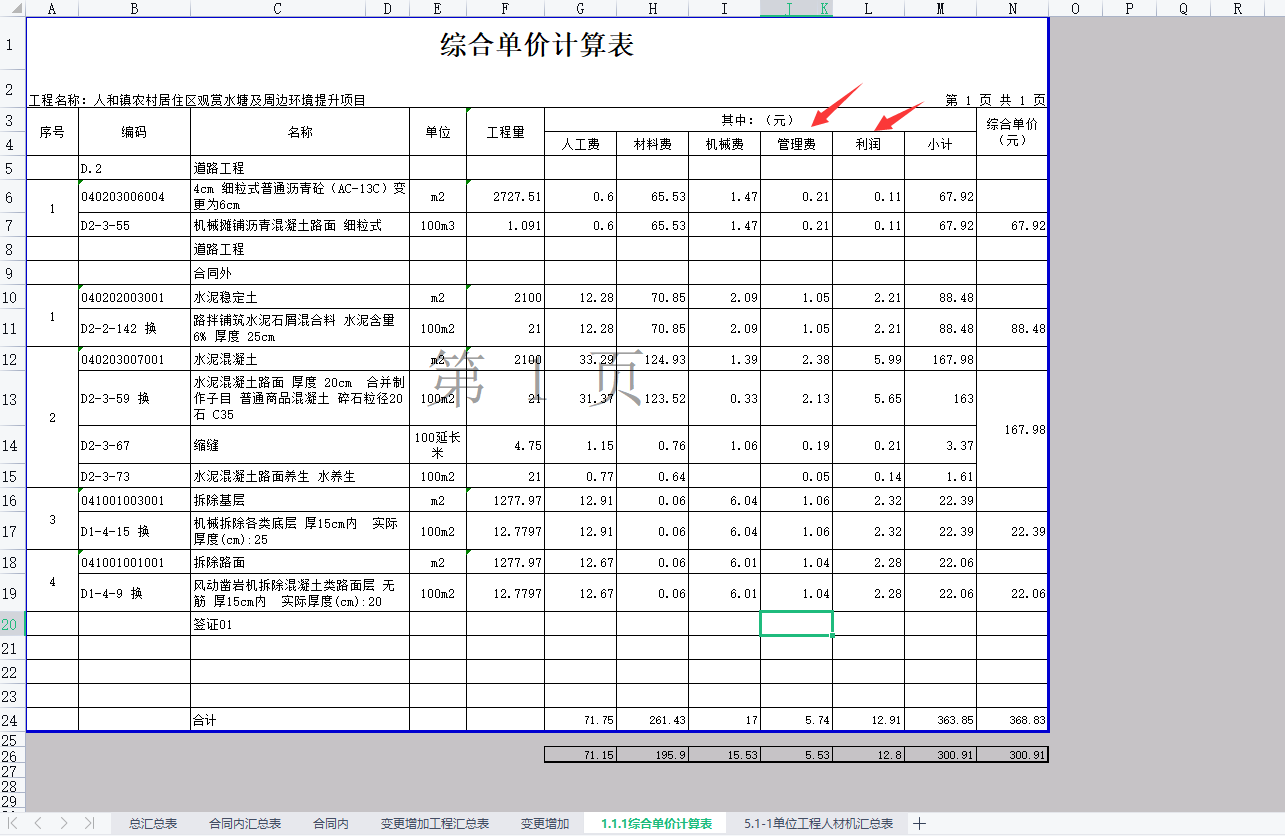This screenshot has width=1285, height=836.
Task: Select total cell 368.83
Action: click(1012, 720)
